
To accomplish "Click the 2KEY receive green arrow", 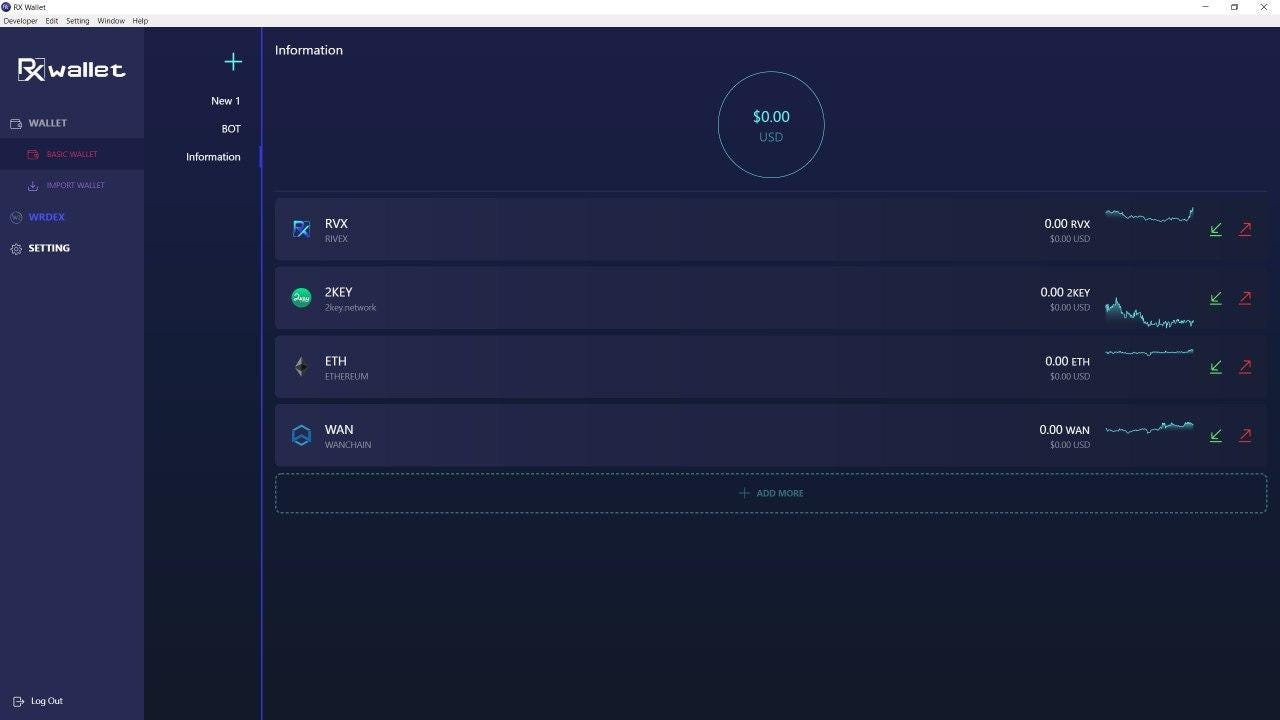I will point(1216,298).
